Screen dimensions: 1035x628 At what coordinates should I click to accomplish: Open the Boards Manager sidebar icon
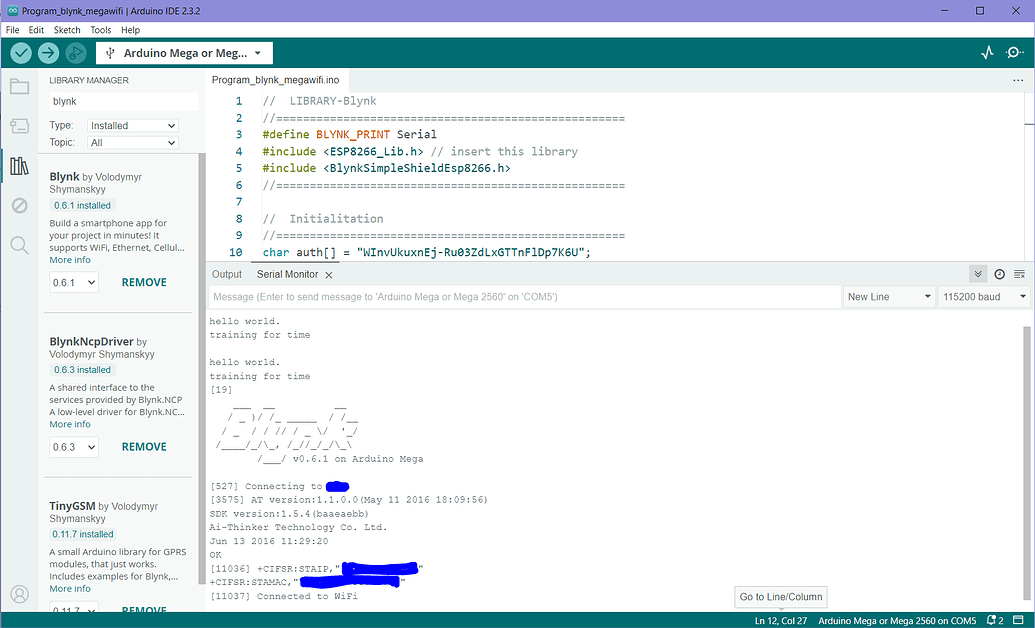tap(19, 125)
